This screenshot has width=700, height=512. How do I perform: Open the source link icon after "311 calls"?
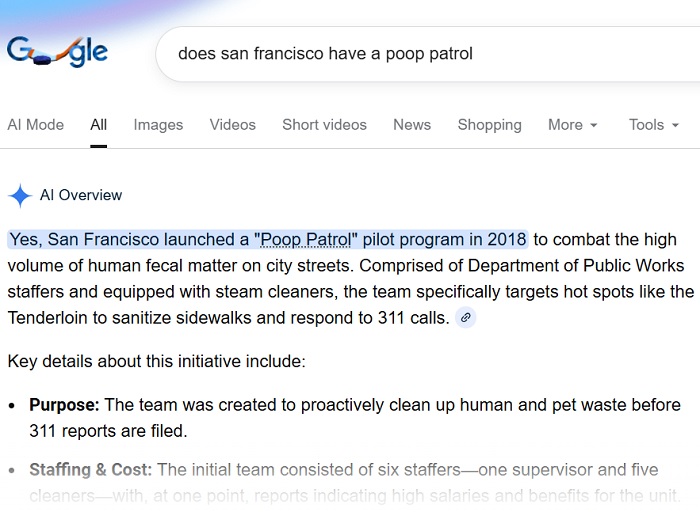(x=465, y=318)
